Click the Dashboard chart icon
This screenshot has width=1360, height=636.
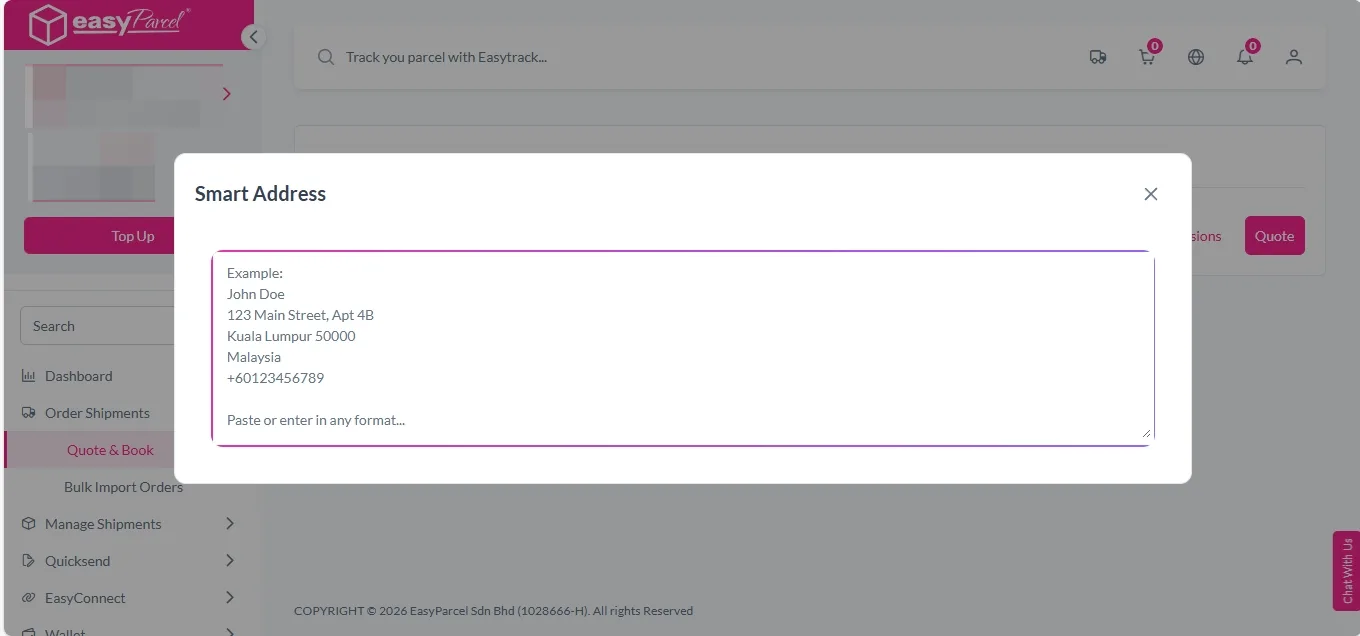[x=28, y=376]
